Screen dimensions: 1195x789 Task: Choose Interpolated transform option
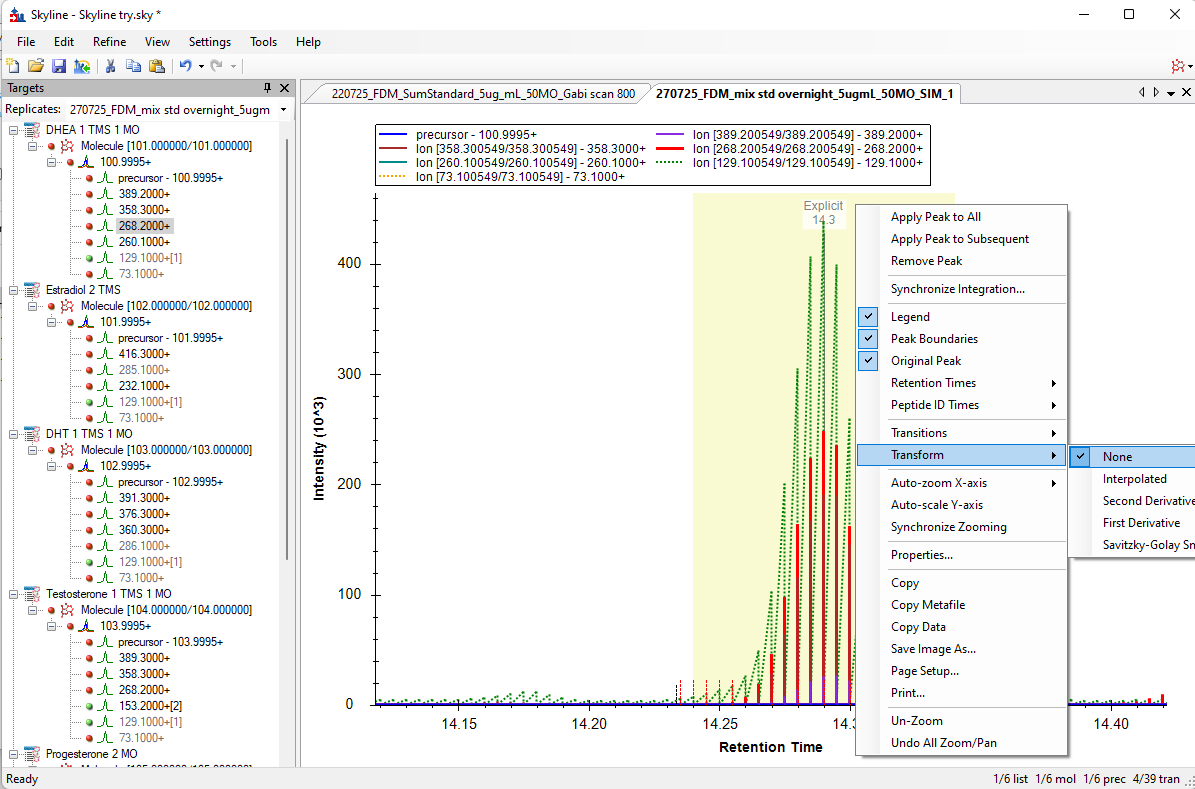[1134, 479]
